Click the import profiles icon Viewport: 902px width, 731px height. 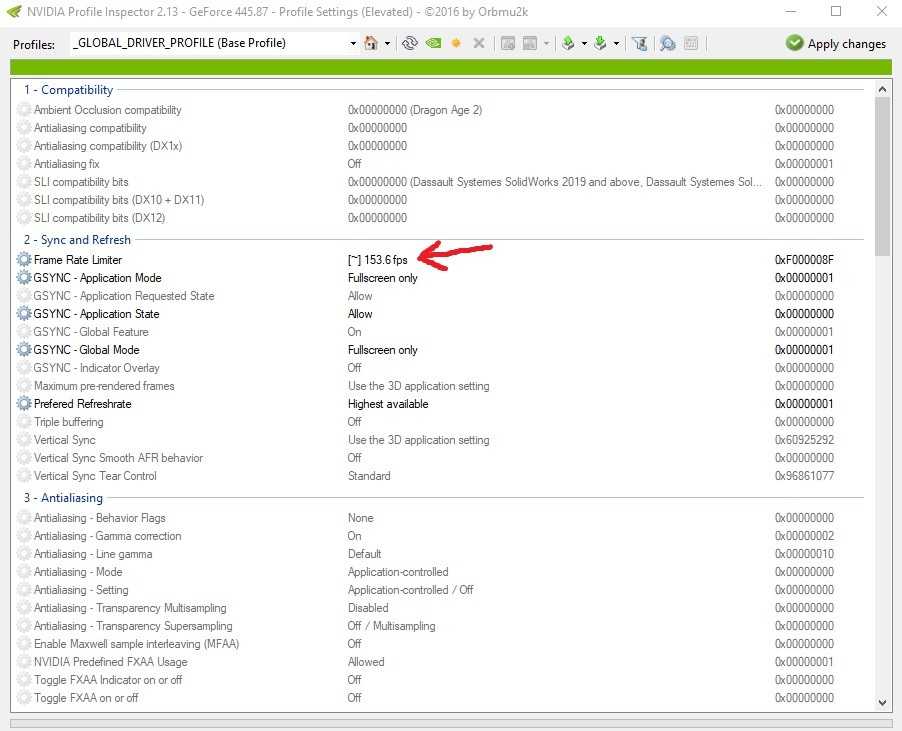pos(600,43)
